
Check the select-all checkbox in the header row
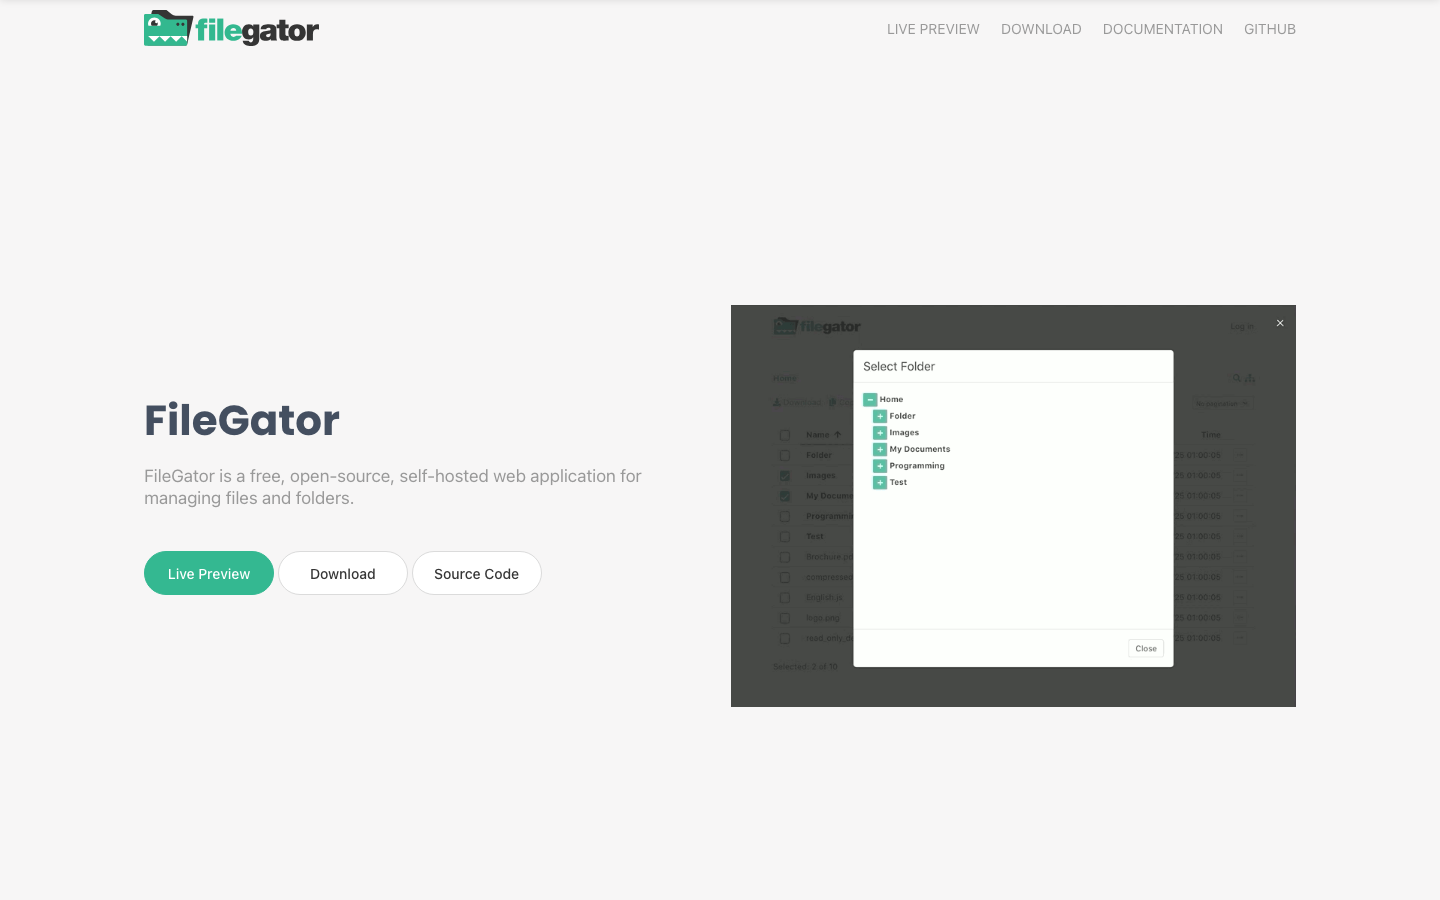pyautogui.click(x=785, y=434)
